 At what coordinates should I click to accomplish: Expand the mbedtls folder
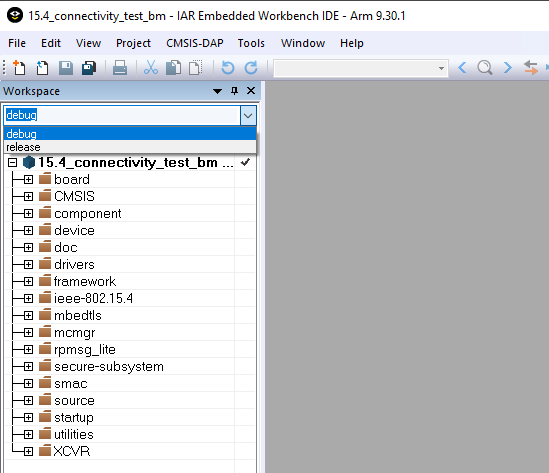pyautogui.click(x=28, y=315)
